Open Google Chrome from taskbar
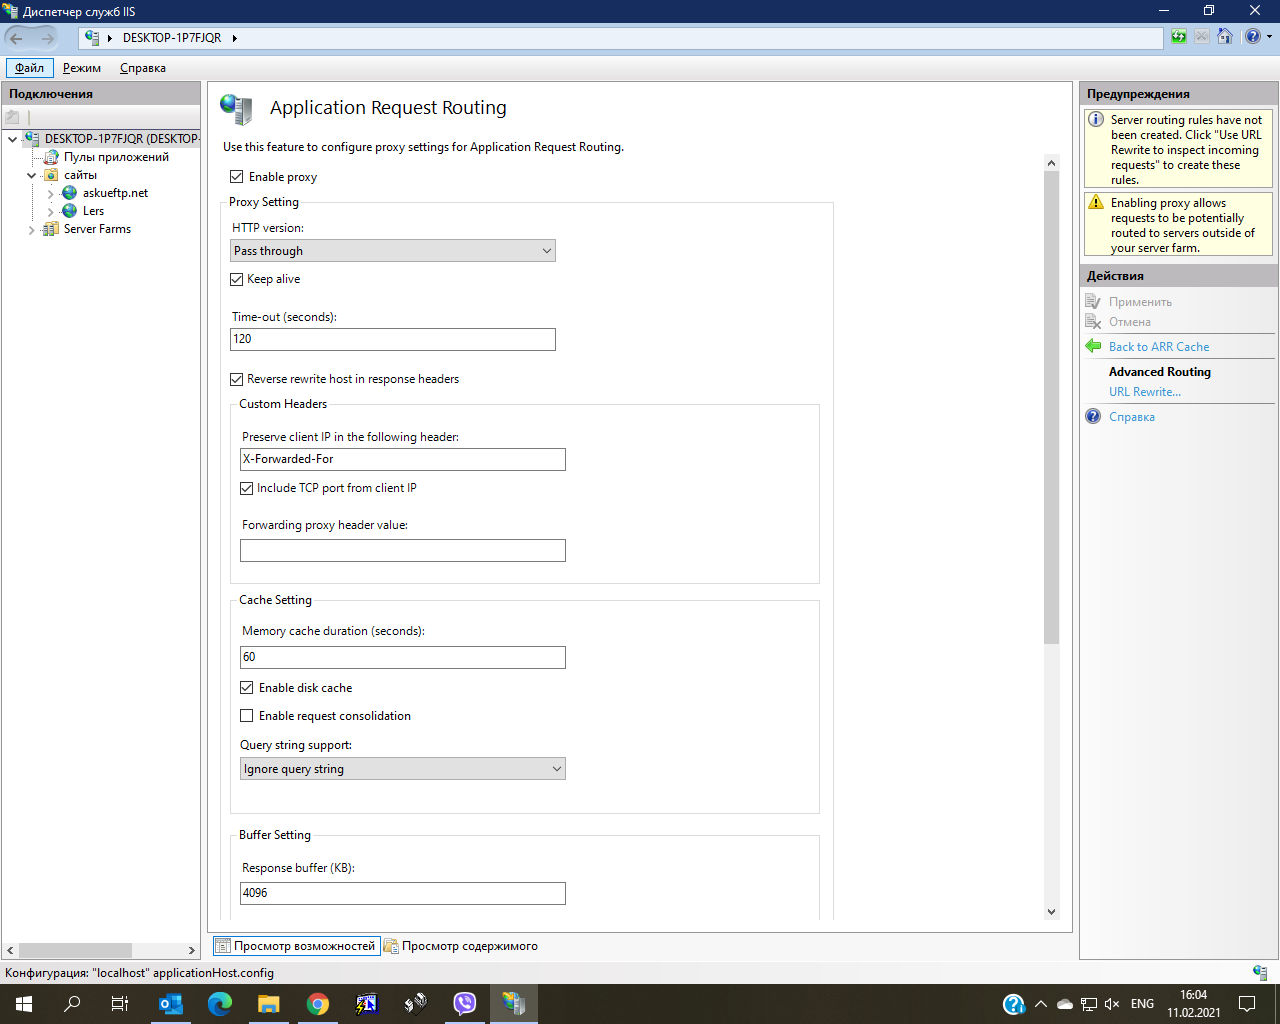 [x=318, y=1004]
